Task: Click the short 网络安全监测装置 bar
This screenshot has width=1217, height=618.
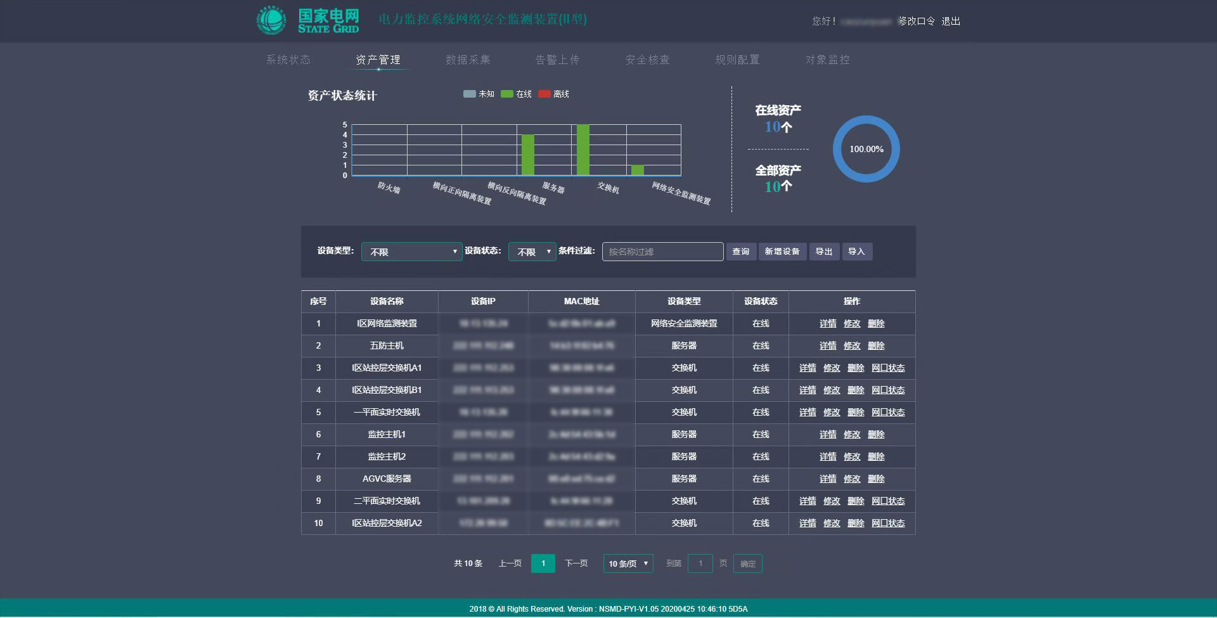Action: (x=637, y=170)
